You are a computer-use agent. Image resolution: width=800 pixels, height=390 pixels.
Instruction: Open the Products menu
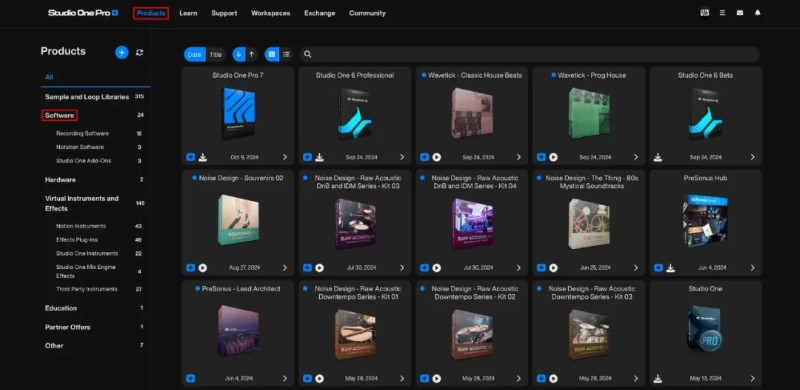click(151, 13)
